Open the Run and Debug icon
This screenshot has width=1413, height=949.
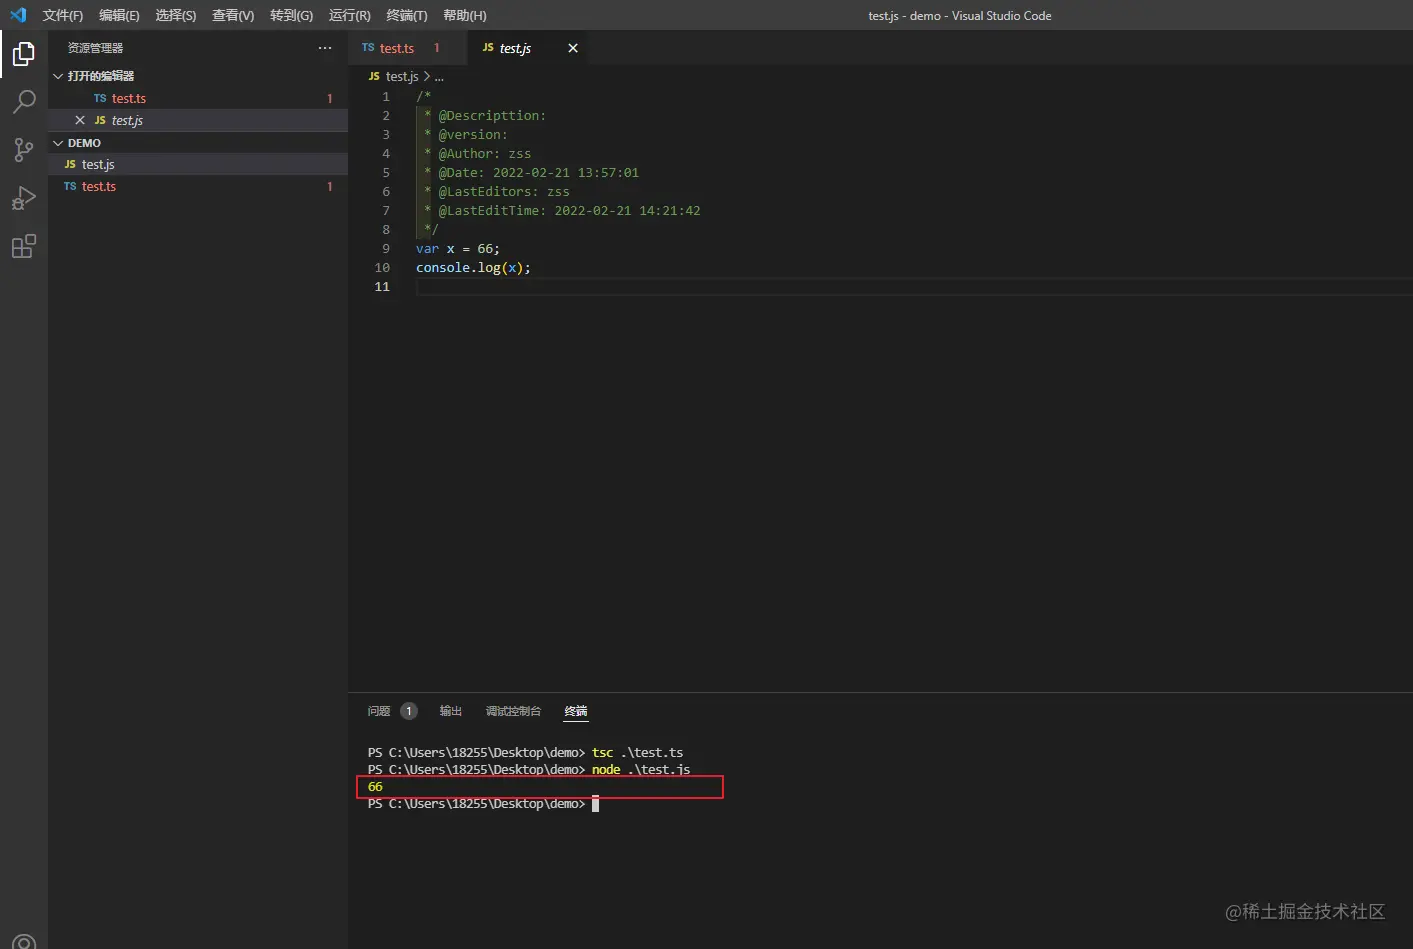click(24, 198)
